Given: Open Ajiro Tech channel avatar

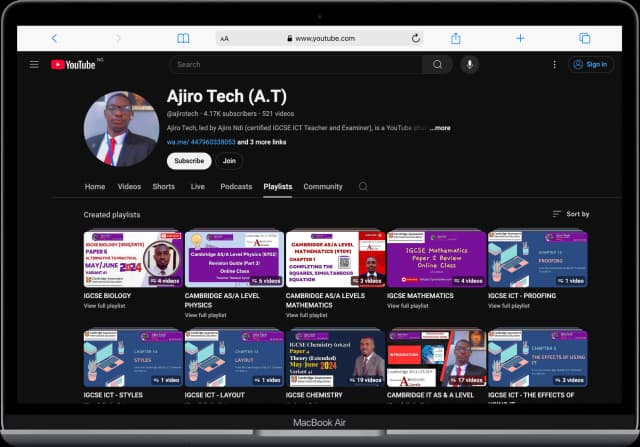Looking at the screenshot, I should point(121,129).
